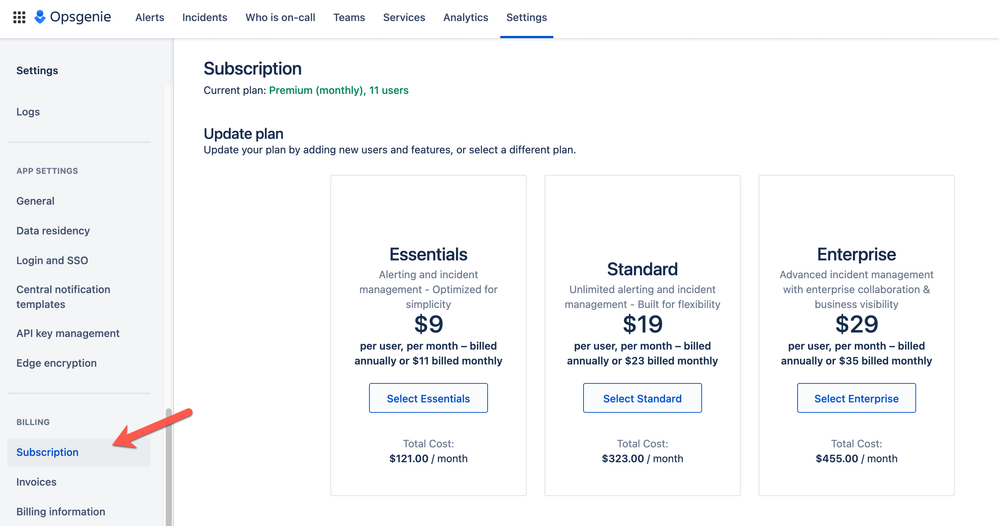Open Logs in settings sidebar
The width and height of the screenshot is (999, 526).
[28, 112]
